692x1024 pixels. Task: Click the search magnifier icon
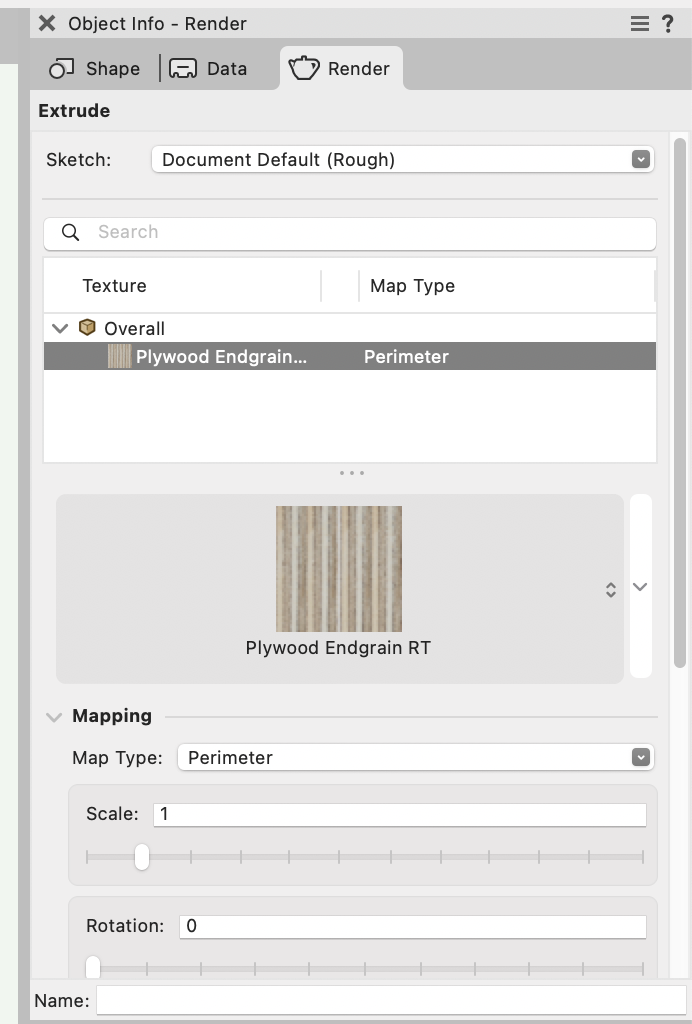[x=71, y=232]
